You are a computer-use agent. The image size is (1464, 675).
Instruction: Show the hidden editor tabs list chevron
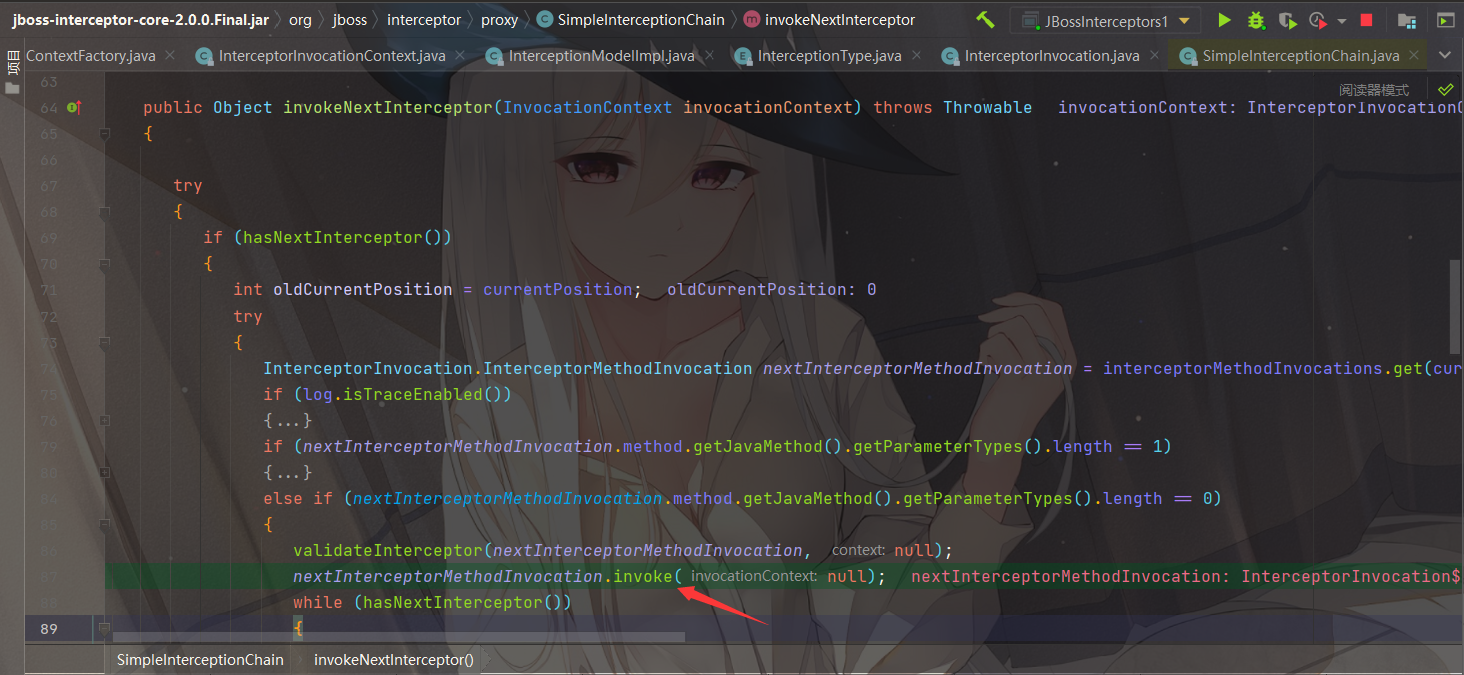[x=1444, y=55]
